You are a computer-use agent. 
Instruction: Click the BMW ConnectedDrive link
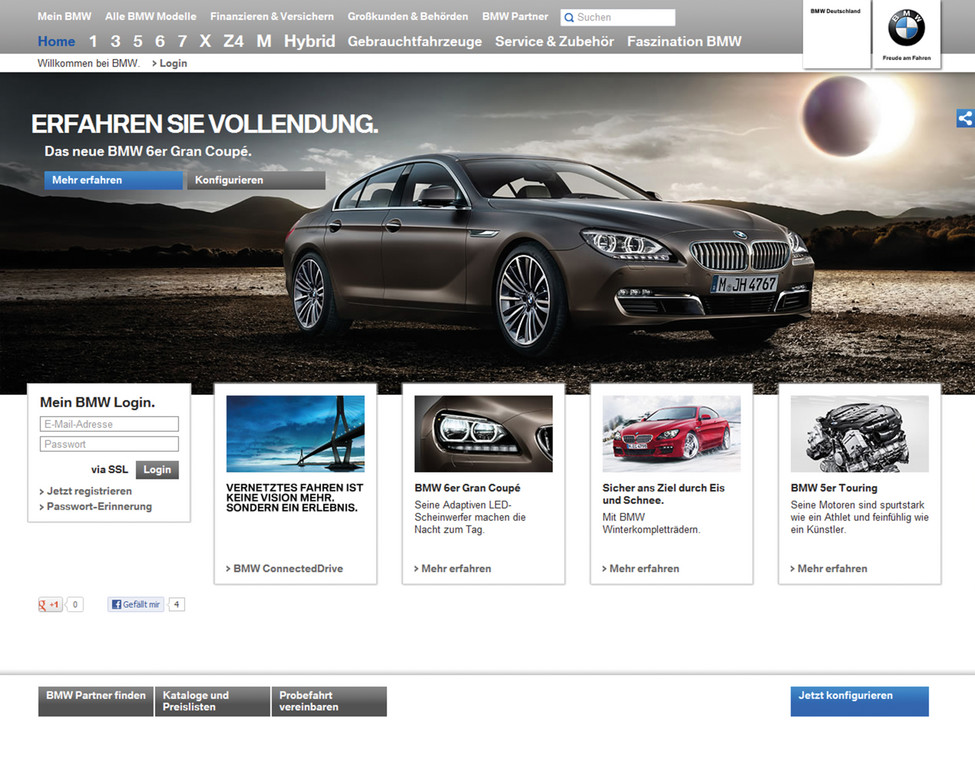tap(284, 568)
